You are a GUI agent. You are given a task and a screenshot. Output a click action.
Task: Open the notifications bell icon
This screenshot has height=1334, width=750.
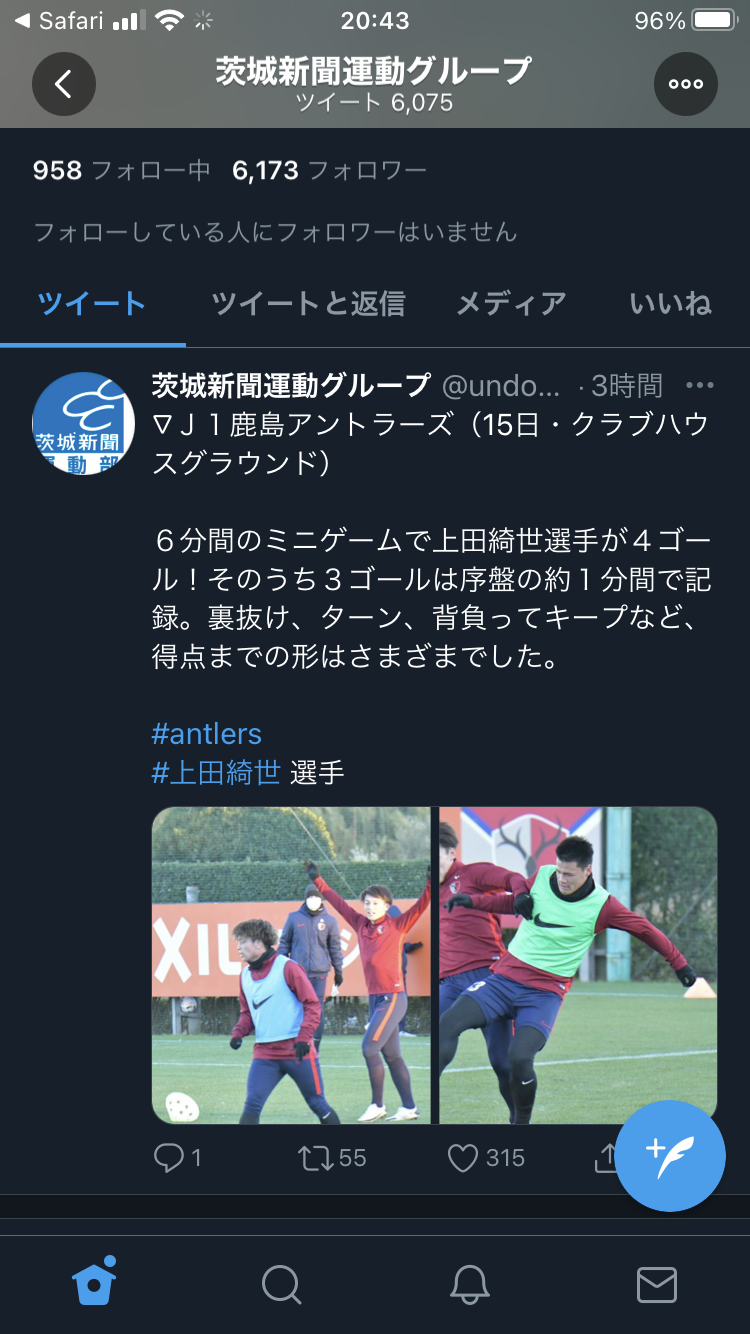[x=469, y=1284]
